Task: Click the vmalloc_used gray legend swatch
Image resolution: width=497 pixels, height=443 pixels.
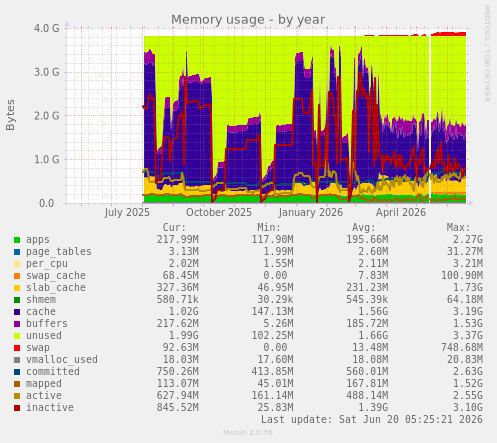Action: point(17,360)
